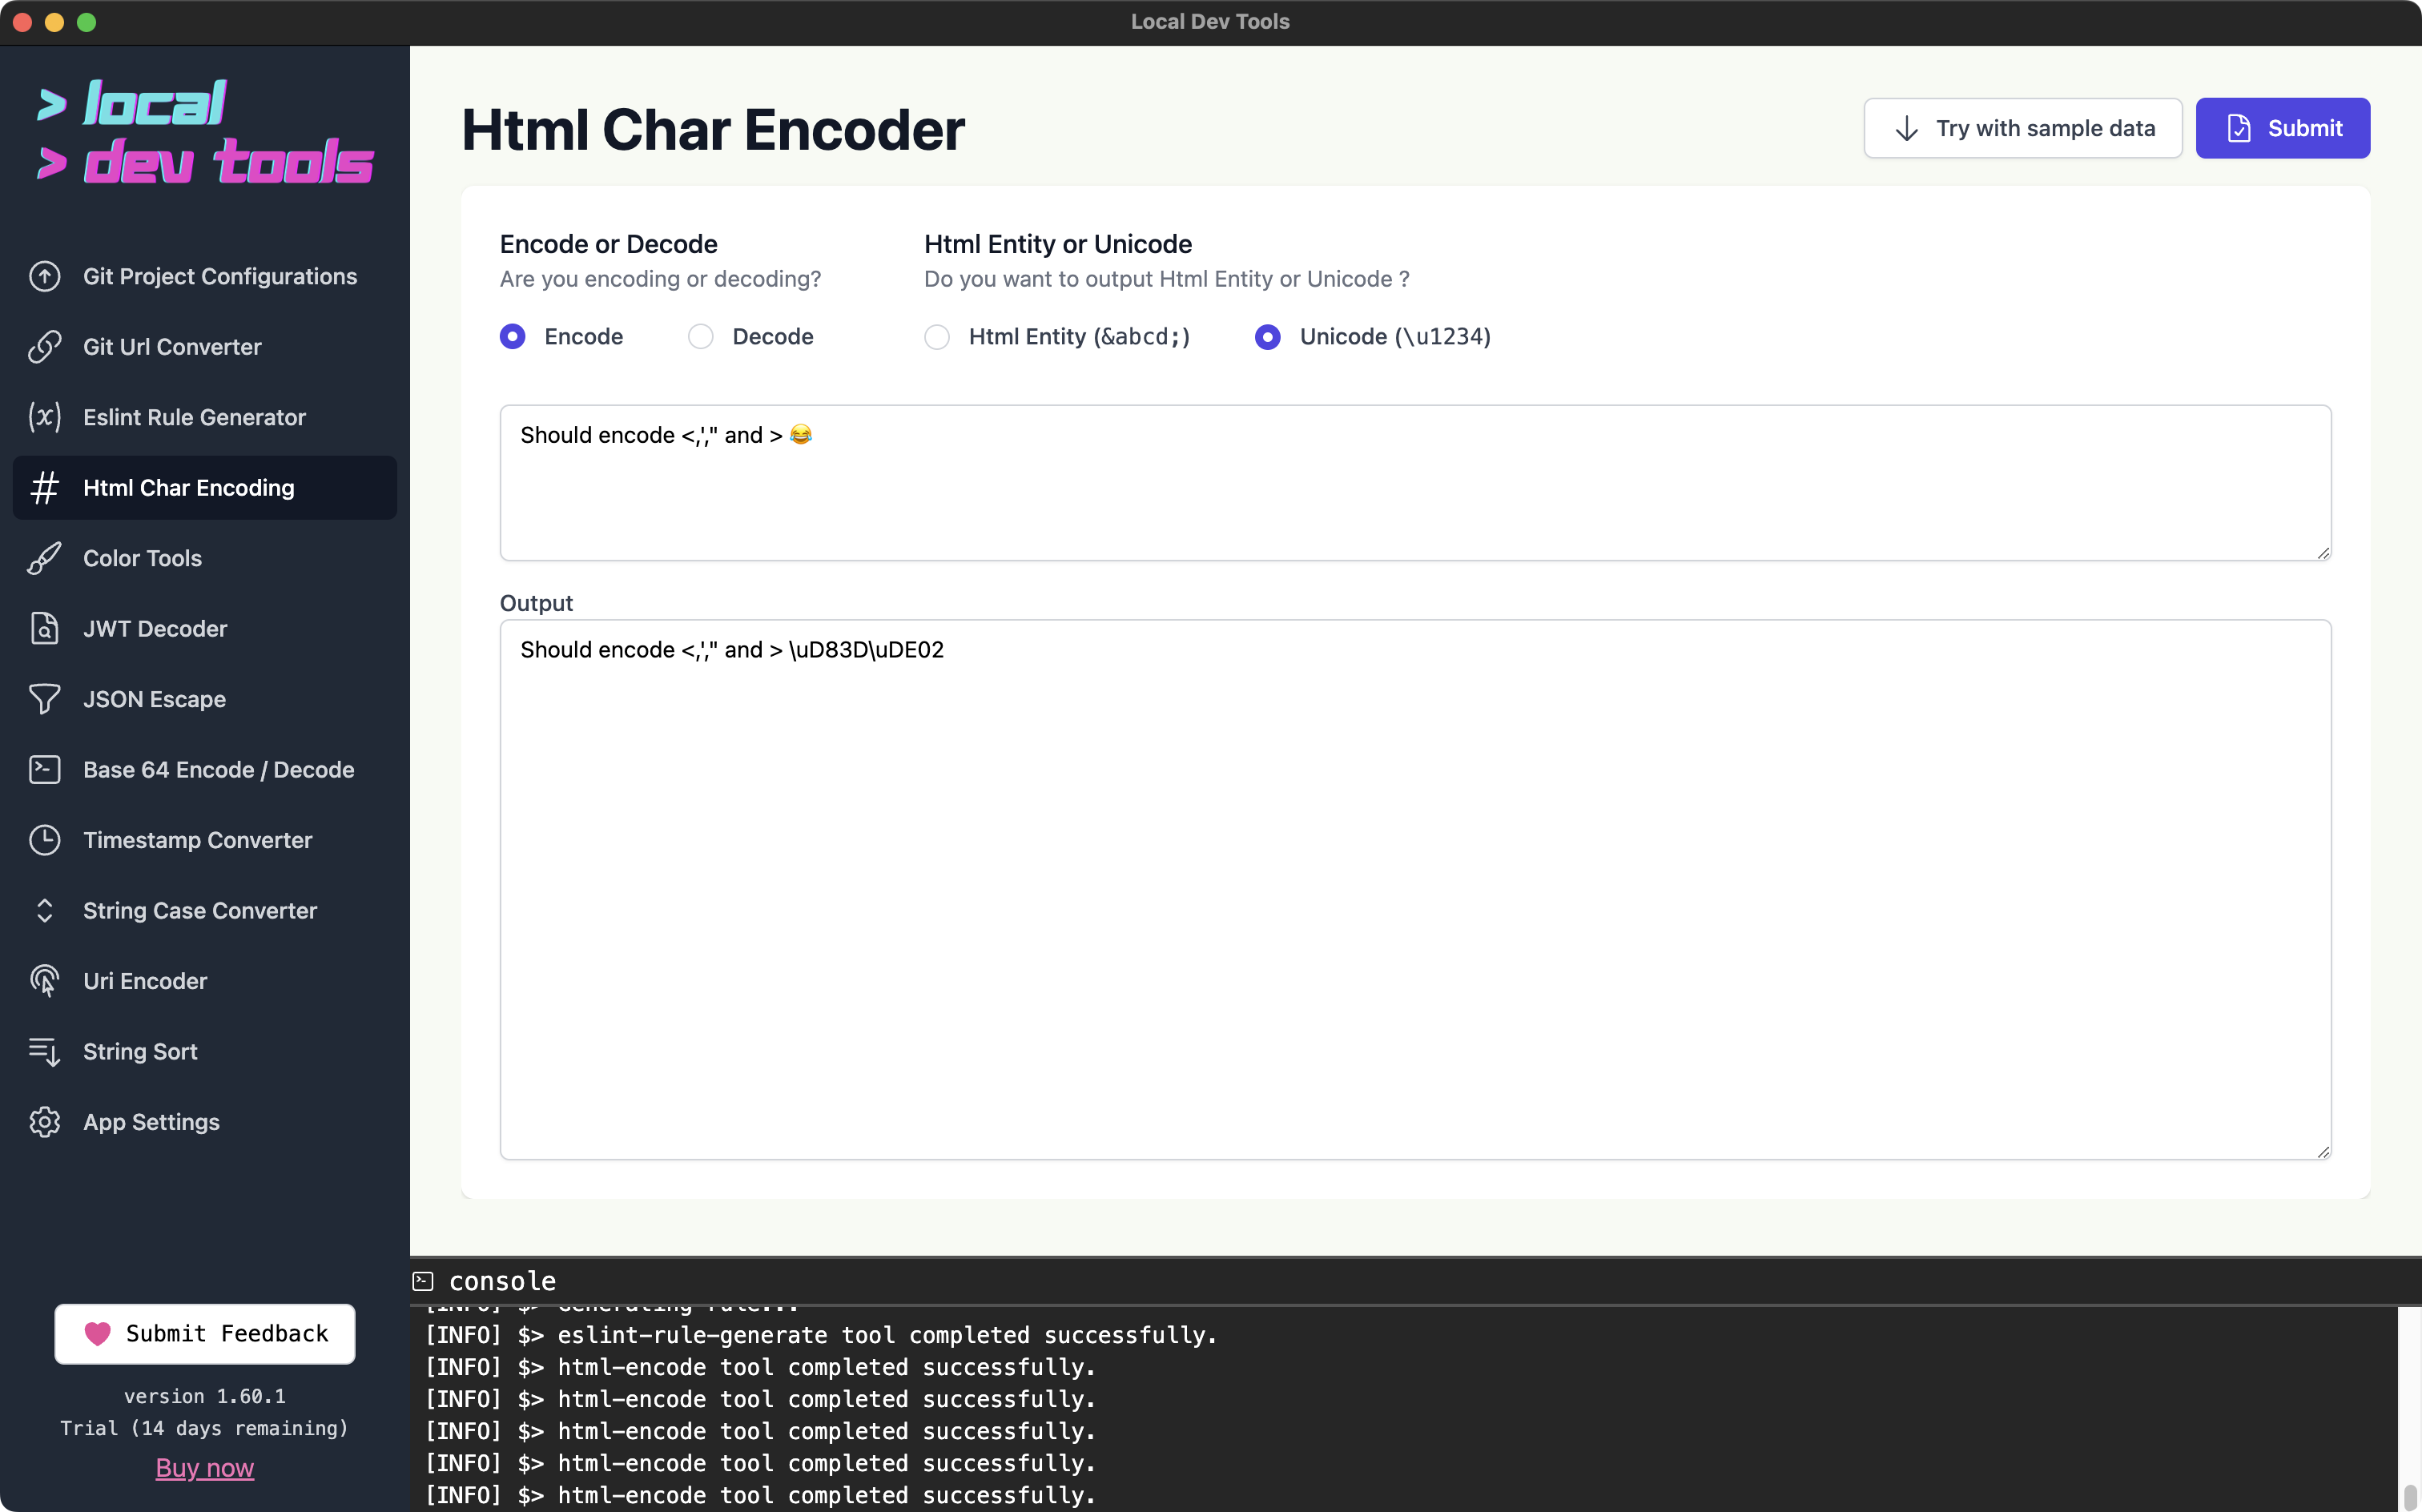Click into the input text area
Screen dimensions: 2422x1512
pyautogui.click(x=1415, y=483)
